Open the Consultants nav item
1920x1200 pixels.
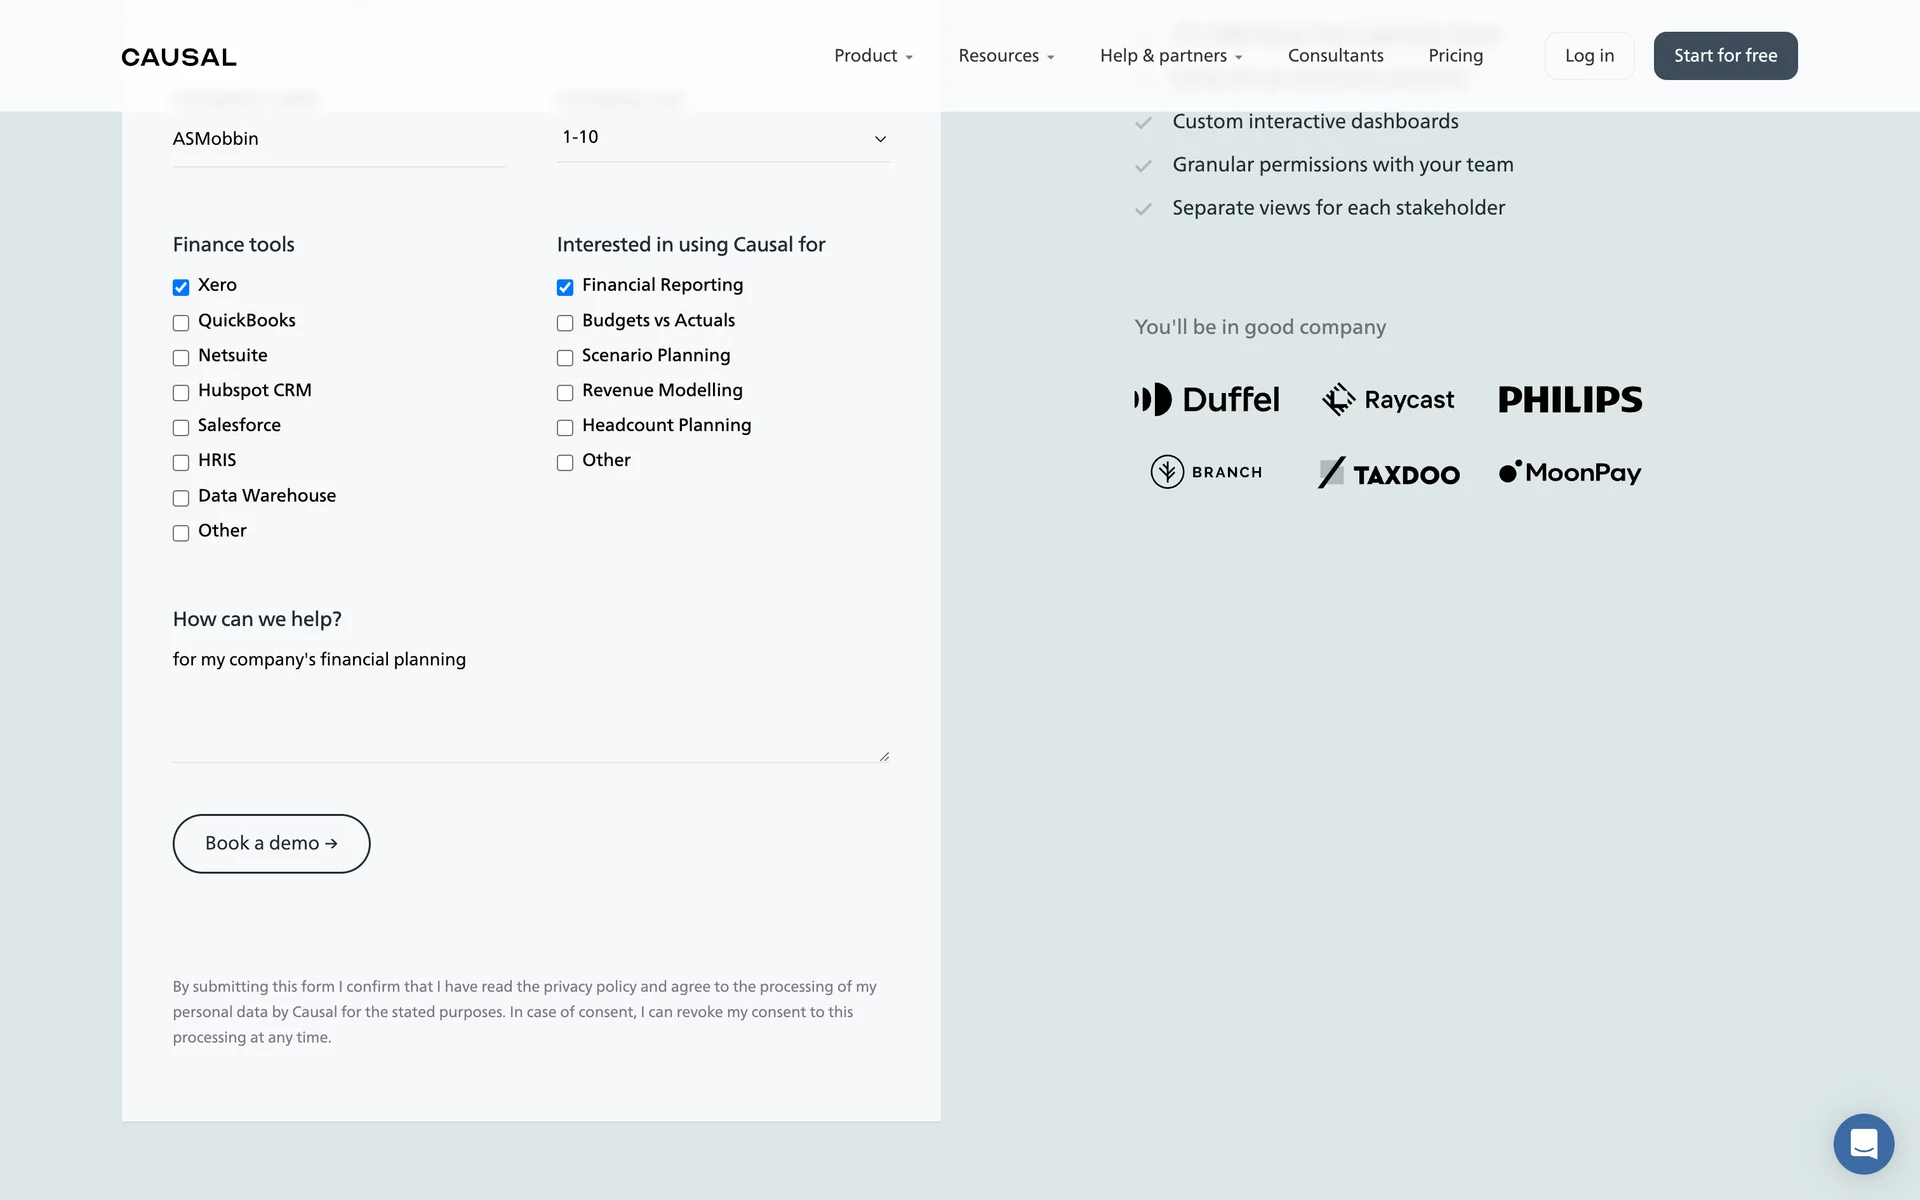click(1335, 56)
